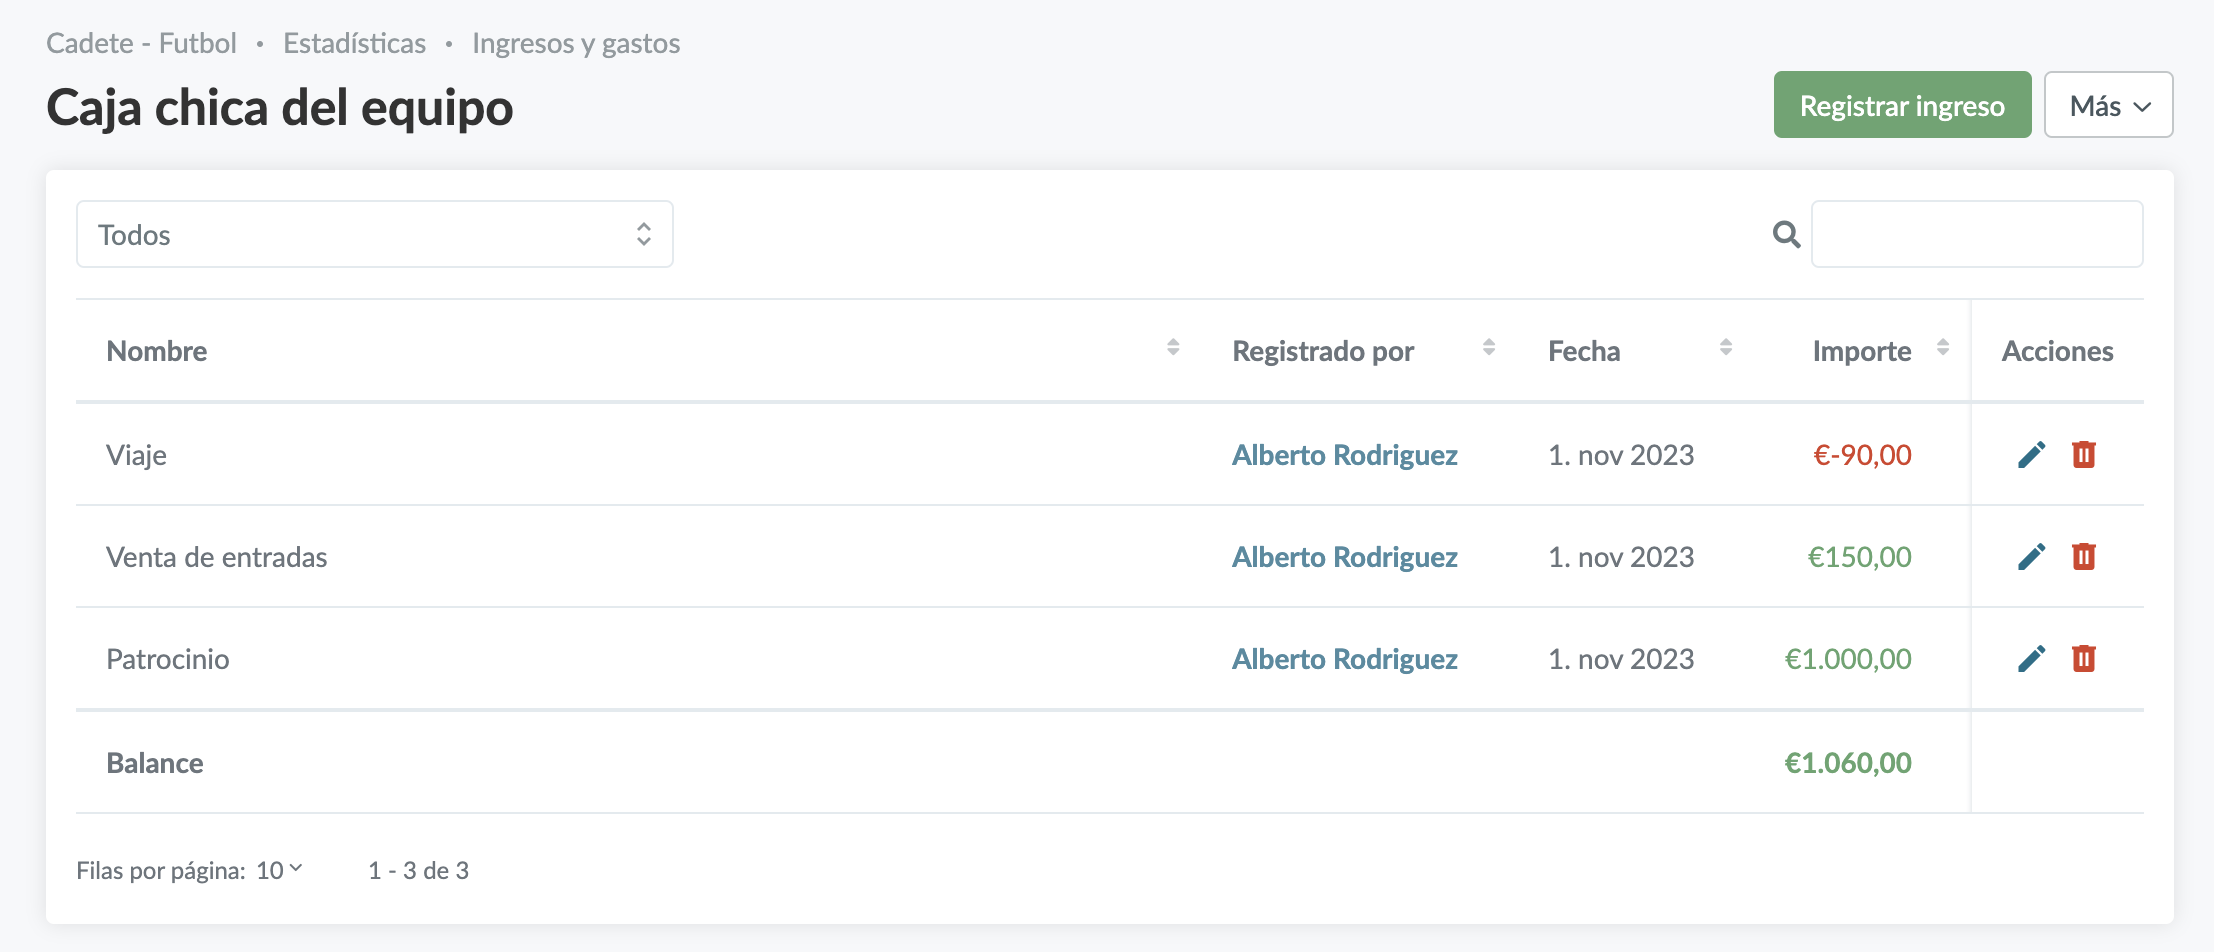Viewport: 2214px width, 952px height.
Task: Open Ingresos y gastos breadcrumb
Action: [576, 44]
